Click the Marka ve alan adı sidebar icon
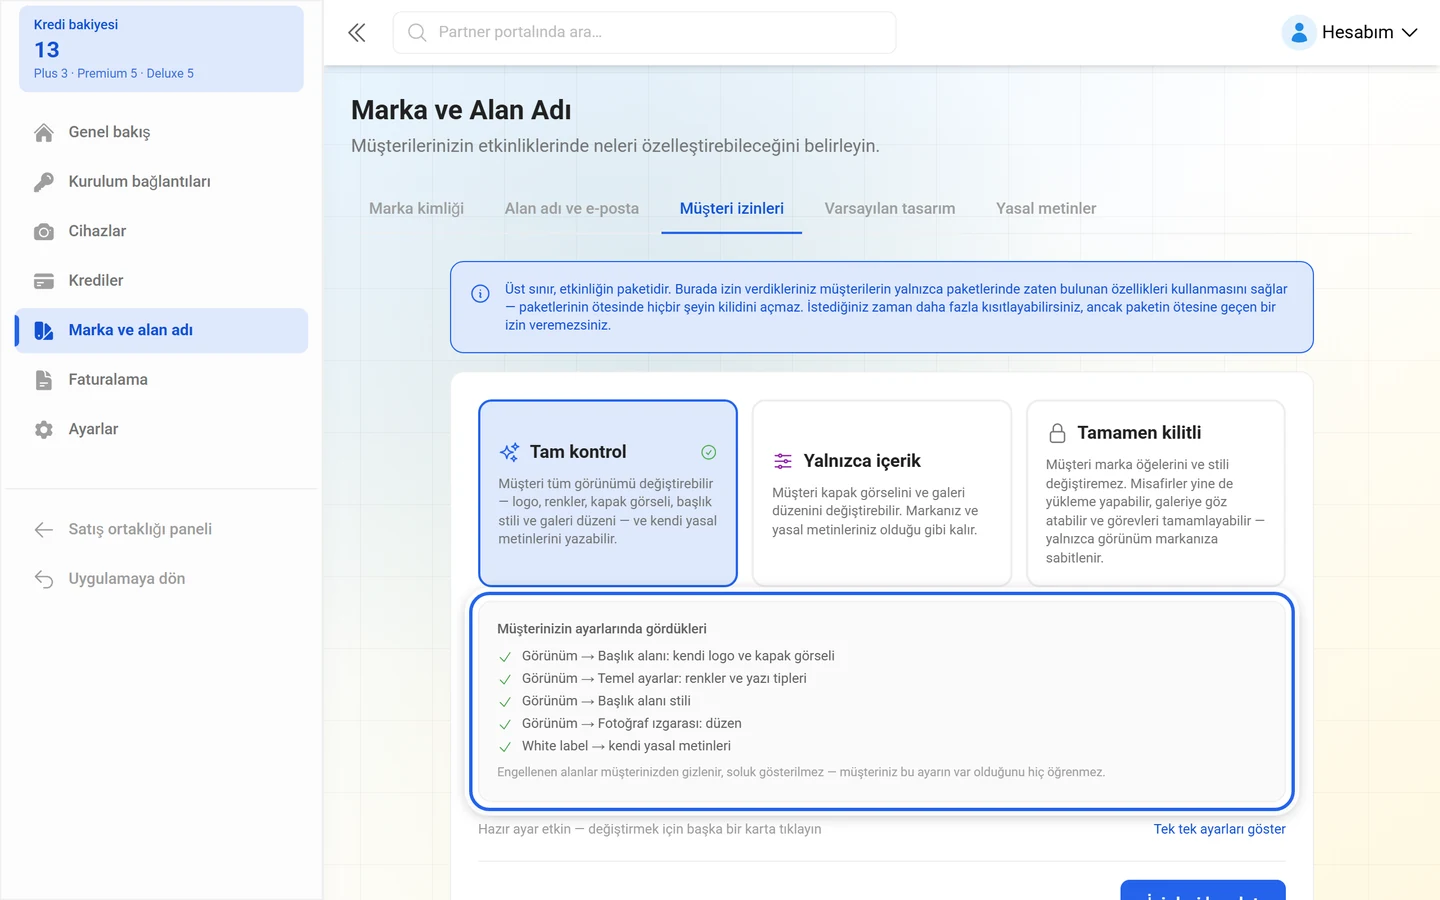Viewport: 1440px width, 900px height. (x=44, y=331)
